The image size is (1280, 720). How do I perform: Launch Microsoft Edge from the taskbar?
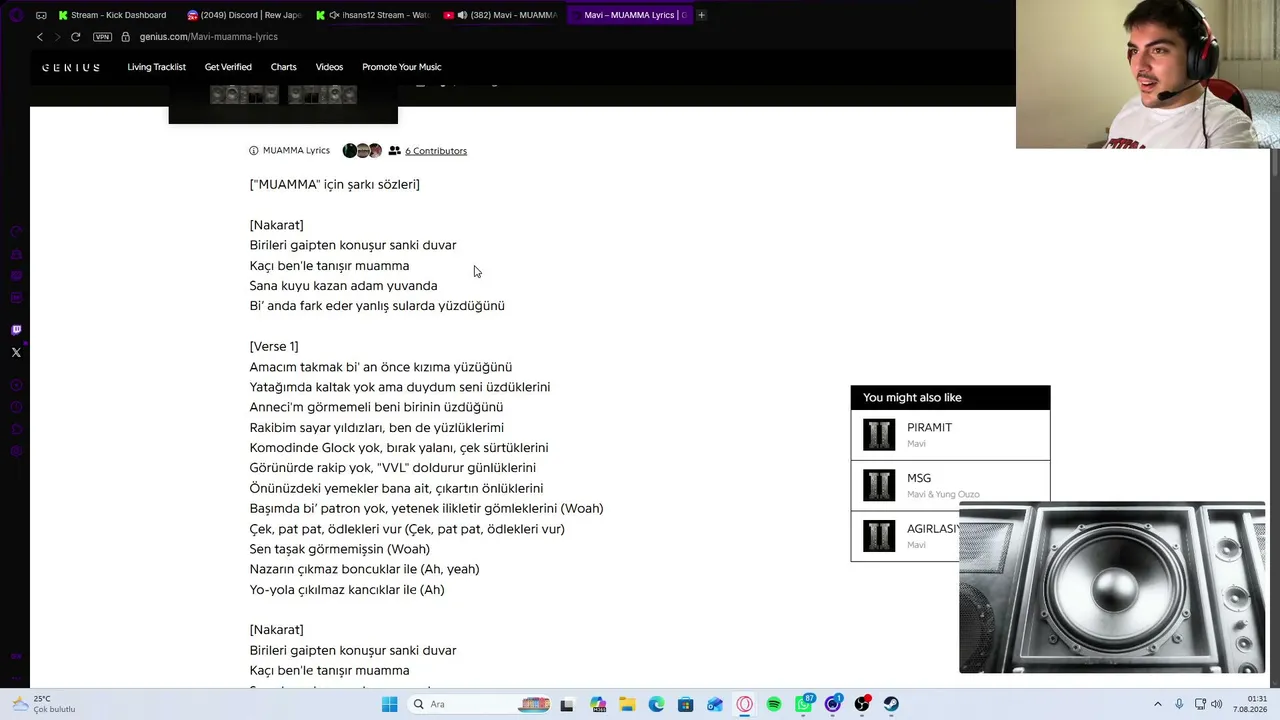[656, 704]
